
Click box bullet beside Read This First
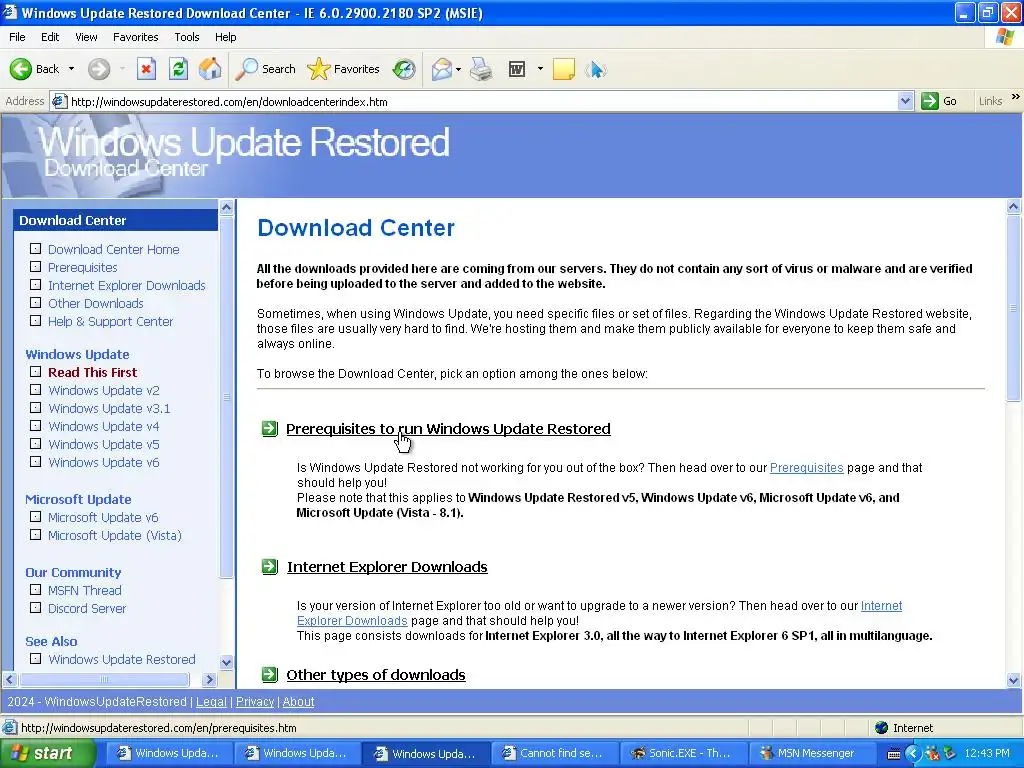[35, 372]
